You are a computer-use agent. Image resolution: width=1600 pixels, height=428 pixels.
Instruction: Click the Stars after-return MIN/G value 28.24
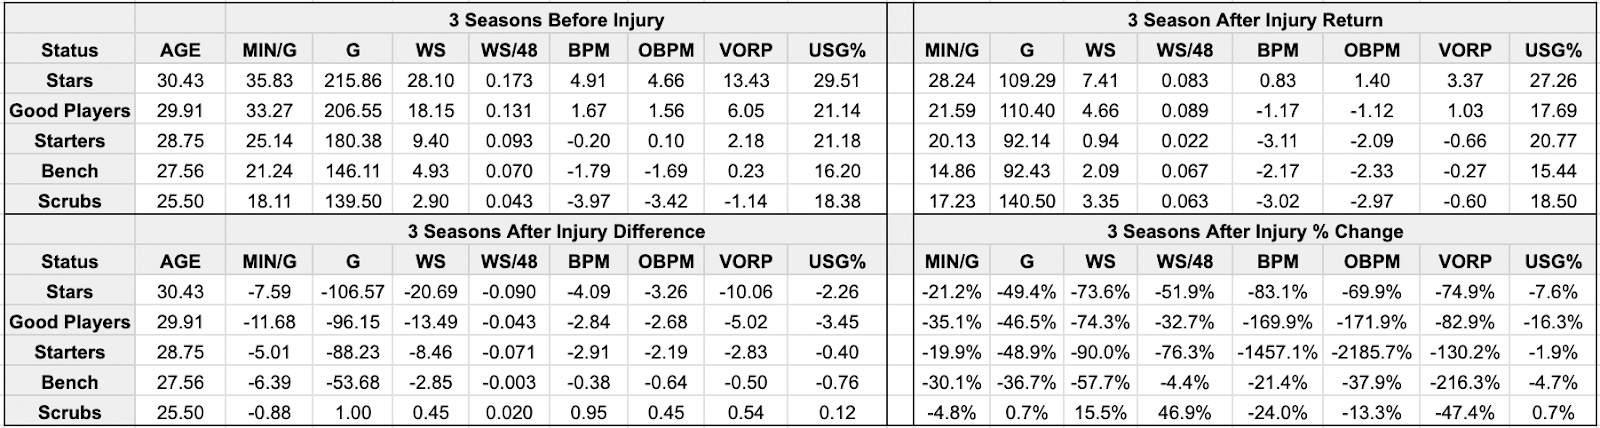coord(952,81)
